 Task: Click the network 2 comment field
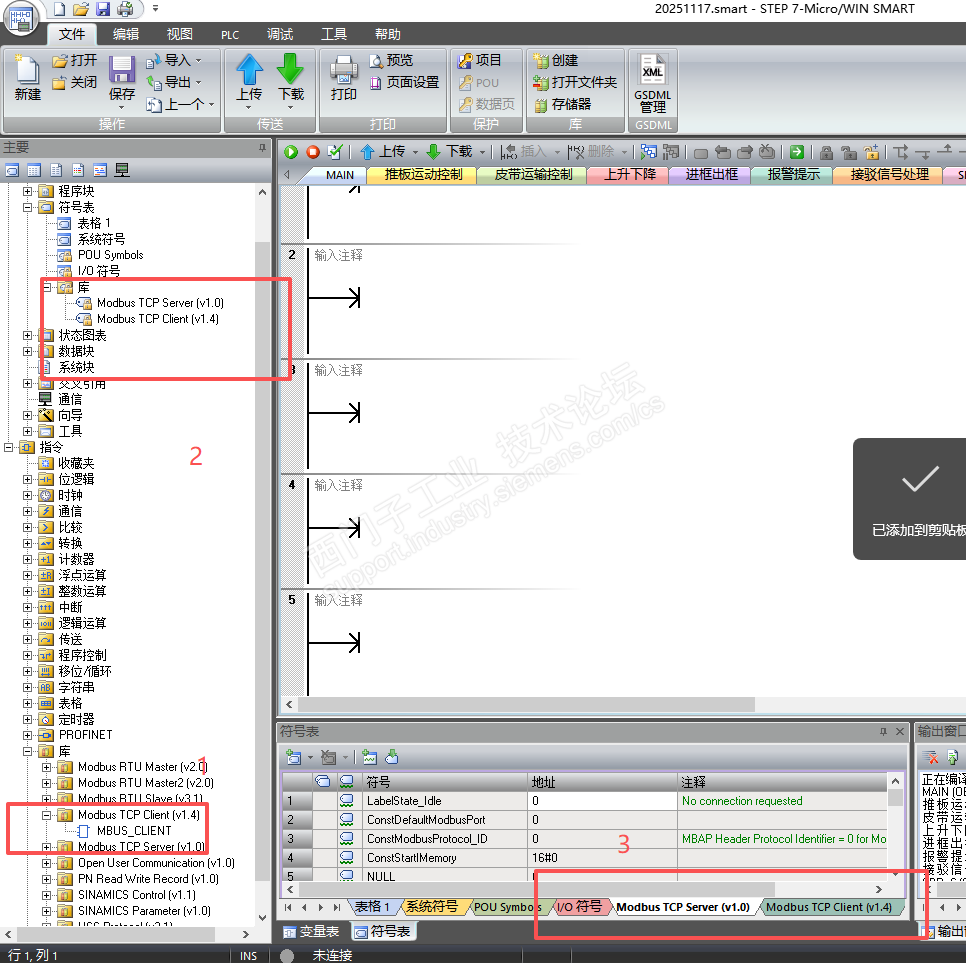pos(338,255)
